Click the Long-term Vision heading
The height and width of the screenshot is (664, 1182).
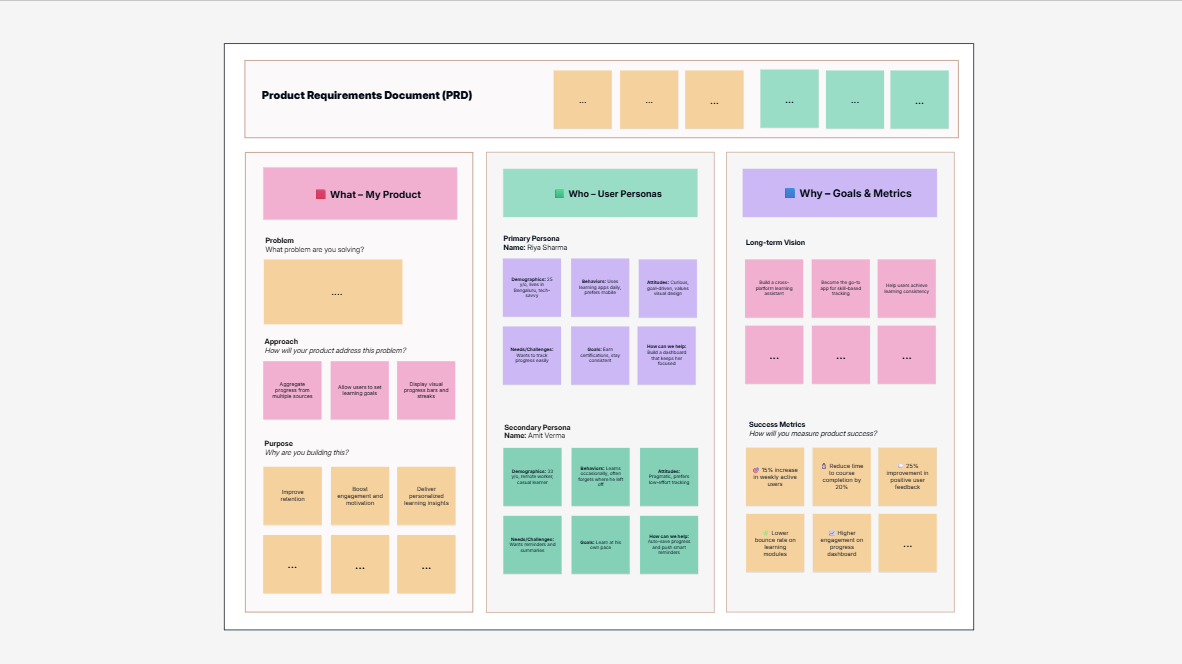[775, 243]
